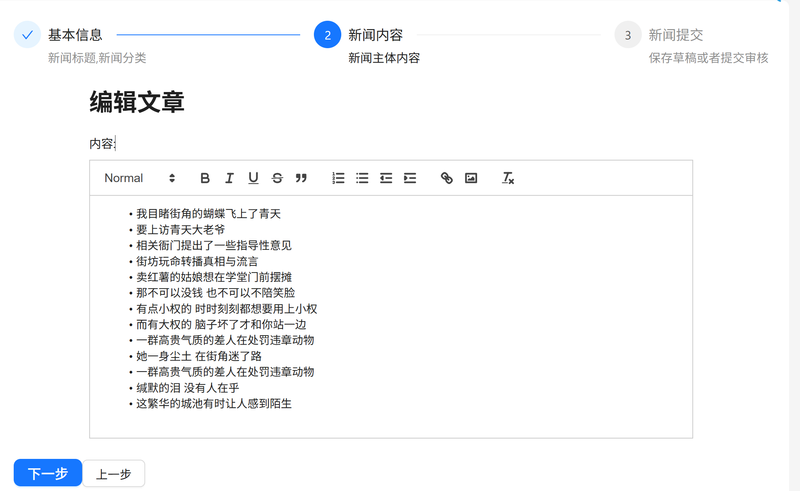Screen dimensions: 800x491
Task: Toggle underline formatting in the editor toolbar
Action: 253,178
